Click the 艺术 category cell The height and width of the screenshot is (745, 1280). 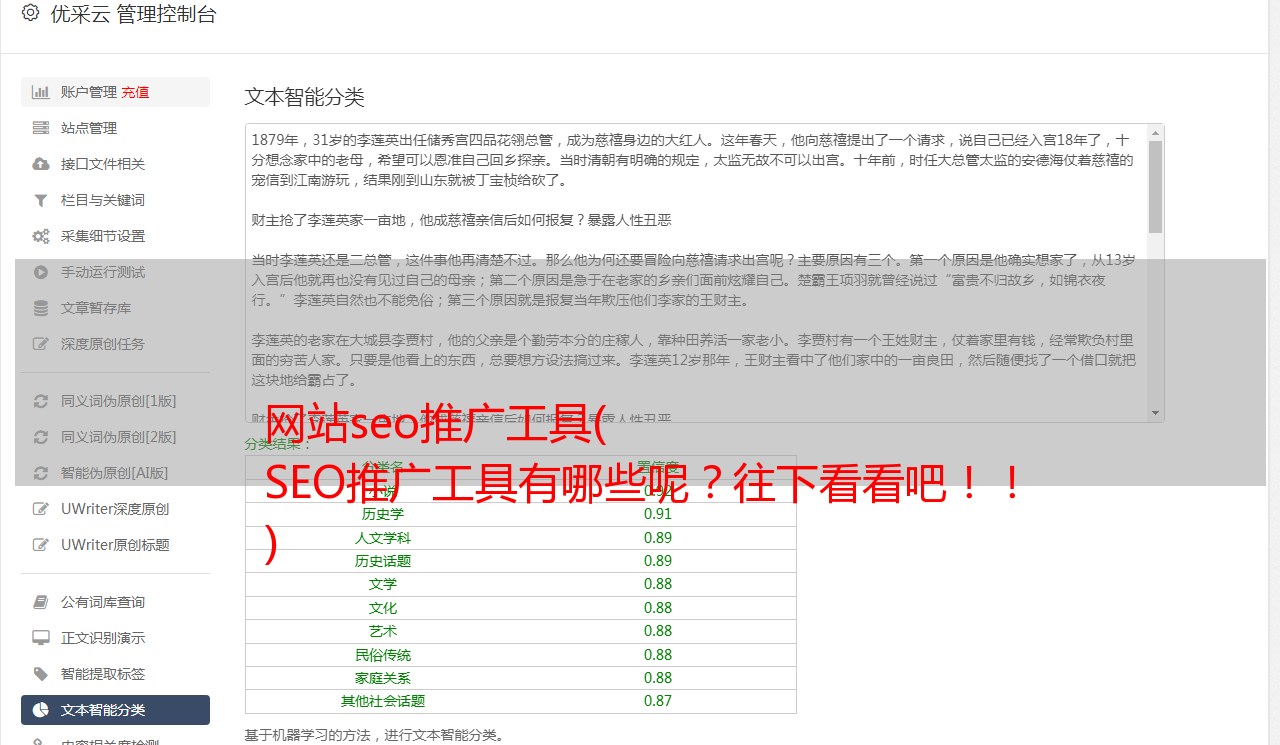click(383, 631)
